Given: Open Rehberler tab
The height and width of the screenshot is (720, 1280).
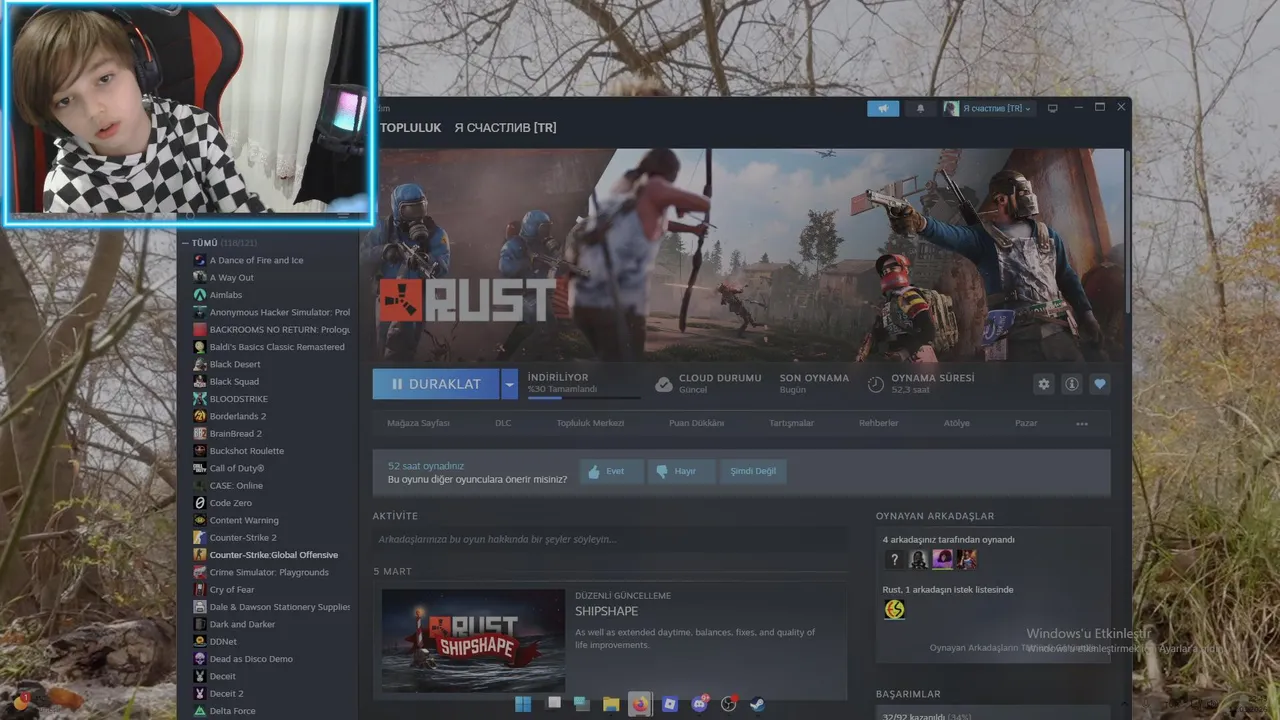Looking at the screenshot, I should pyautogui.click(x=879, y=423).
